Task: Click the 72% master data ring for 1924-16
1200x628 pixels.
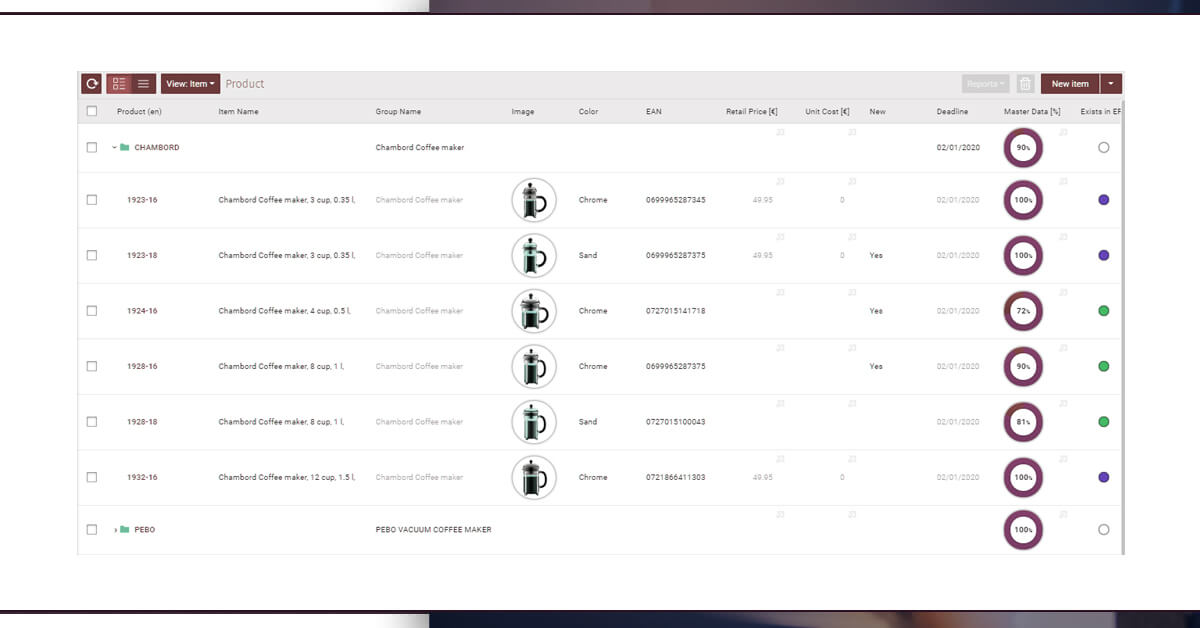Action: pyautogui.click(x=1023, y=311)
